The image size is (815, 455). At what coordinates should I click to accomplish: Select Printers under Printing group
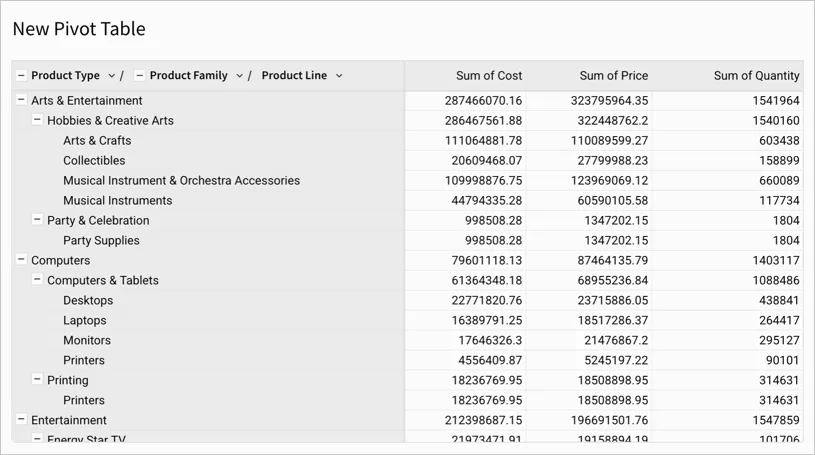point(84,400)
